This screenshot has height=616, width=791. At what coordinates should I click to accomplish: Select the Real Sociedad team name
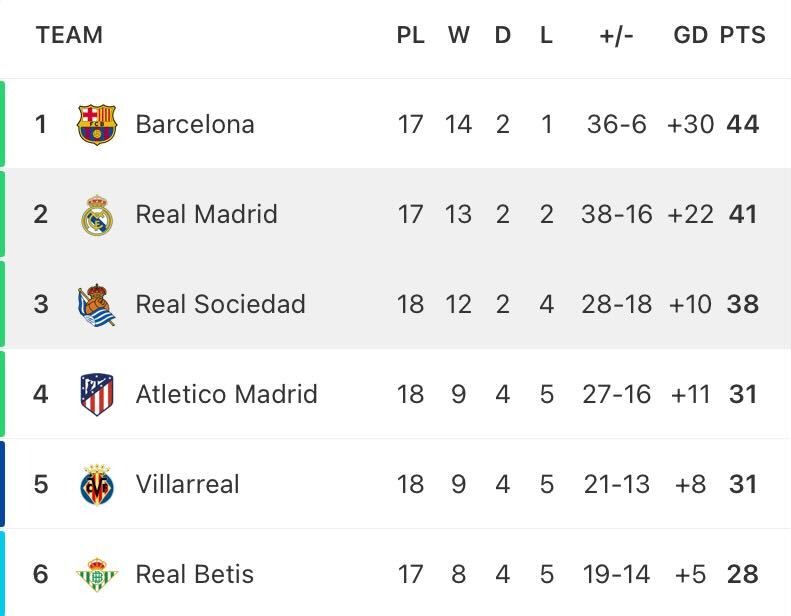tap(220, 304)
